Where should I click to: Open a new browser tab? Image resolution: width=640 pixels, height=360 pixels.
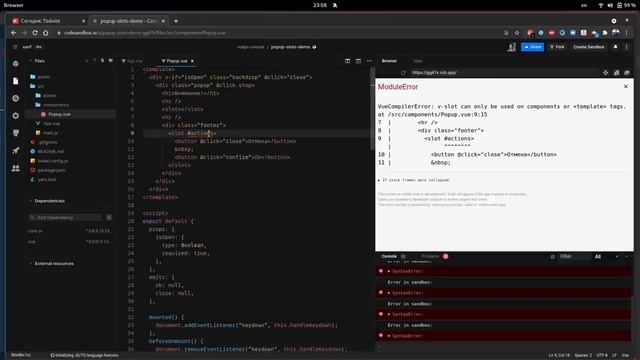176,21
